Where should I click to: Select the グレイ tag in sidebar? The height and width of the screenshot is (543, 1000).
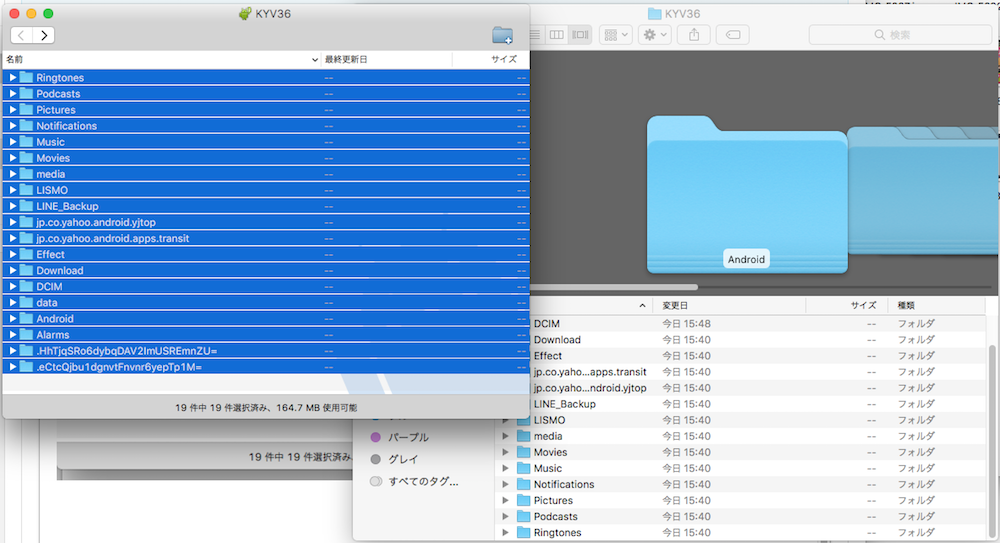tap(401, 459)
